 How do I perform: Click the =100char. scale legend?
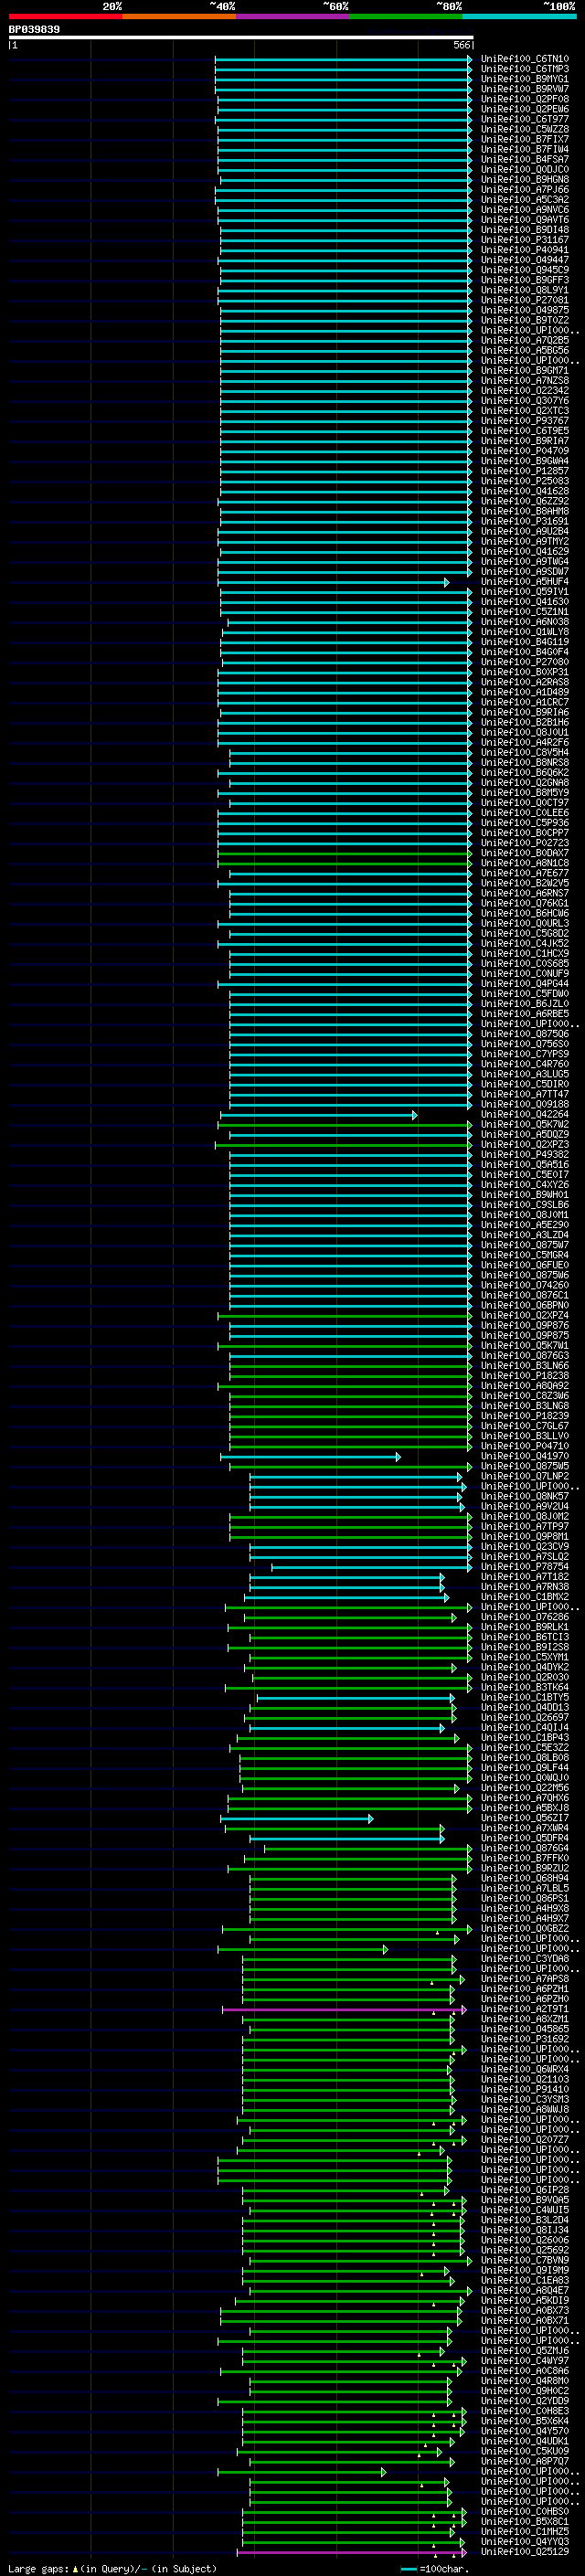pos(434,2569)
